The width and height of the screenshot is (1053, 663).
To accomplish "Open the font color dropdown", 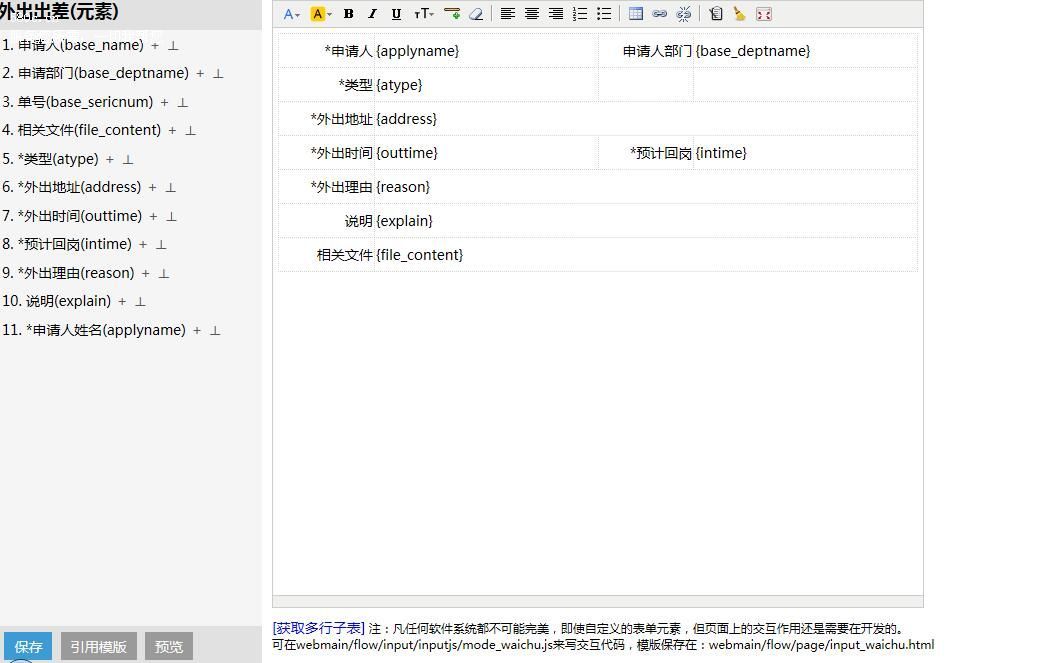I will (292, 14).
